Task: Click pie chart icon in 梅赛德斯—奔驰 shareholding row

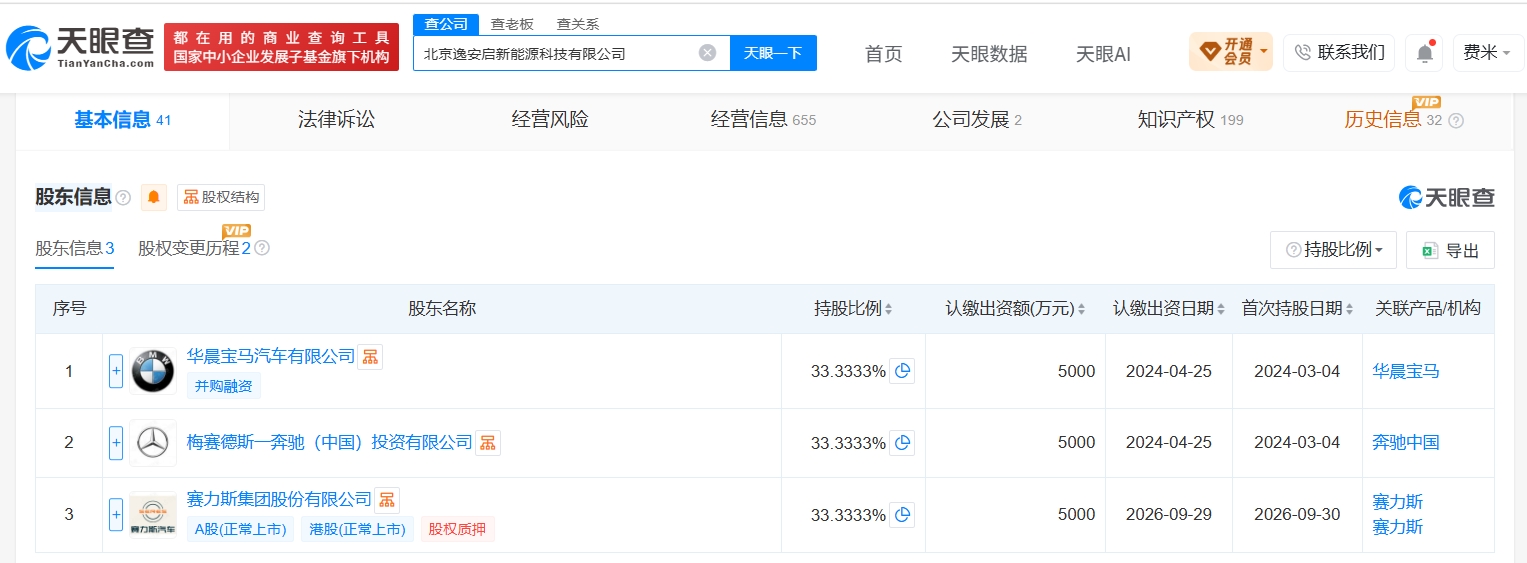Action: tap(902, 442)
